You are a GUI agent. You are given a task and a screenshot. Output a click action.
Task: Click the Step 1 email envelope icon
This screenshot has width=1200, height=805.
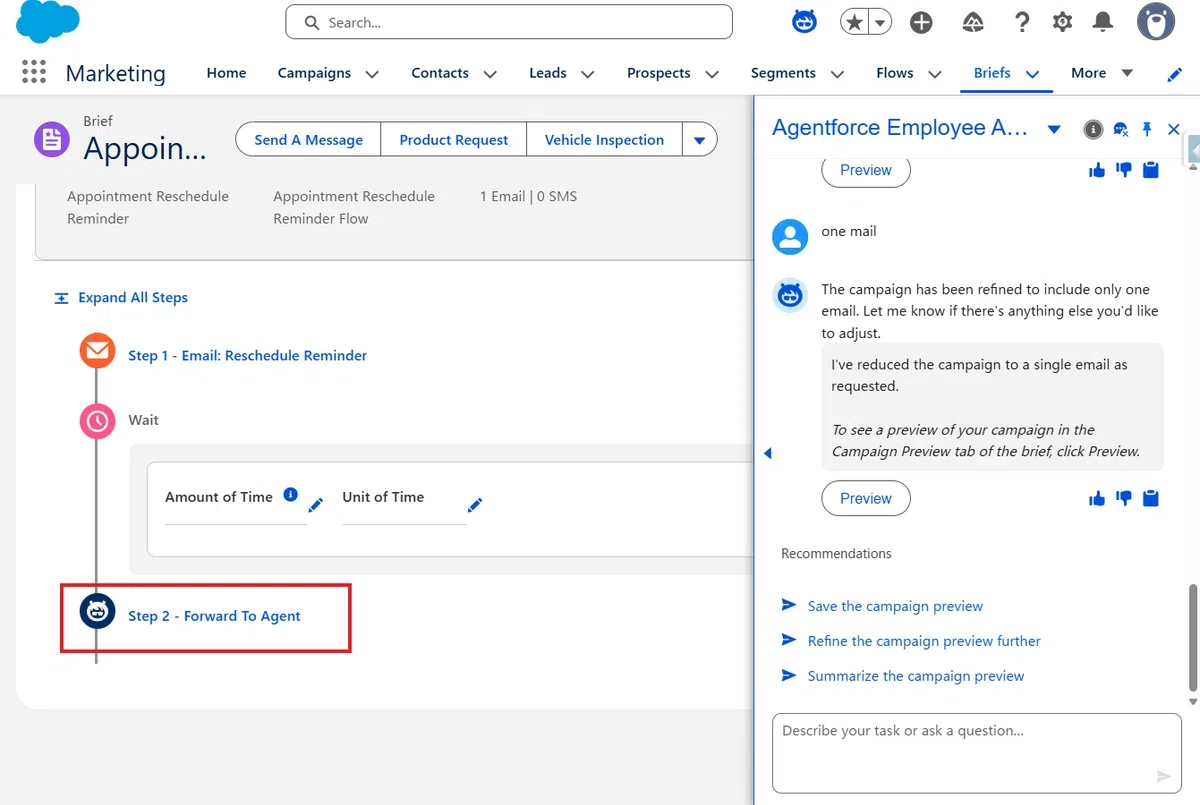coord(97,351)
